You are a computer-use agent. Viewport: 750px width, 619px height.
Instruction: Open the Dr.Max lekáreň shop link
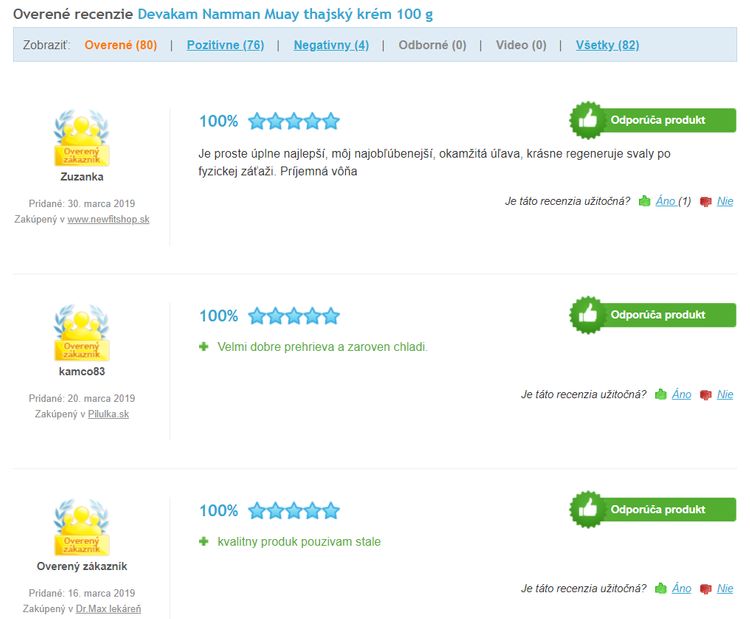pyautogui.click(x=108, y=608)
